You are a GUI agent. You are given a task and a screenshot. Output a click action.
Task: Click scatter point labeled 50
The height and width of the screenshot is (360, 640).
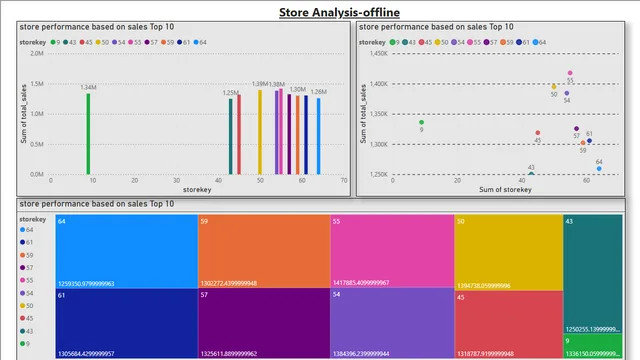554,87
